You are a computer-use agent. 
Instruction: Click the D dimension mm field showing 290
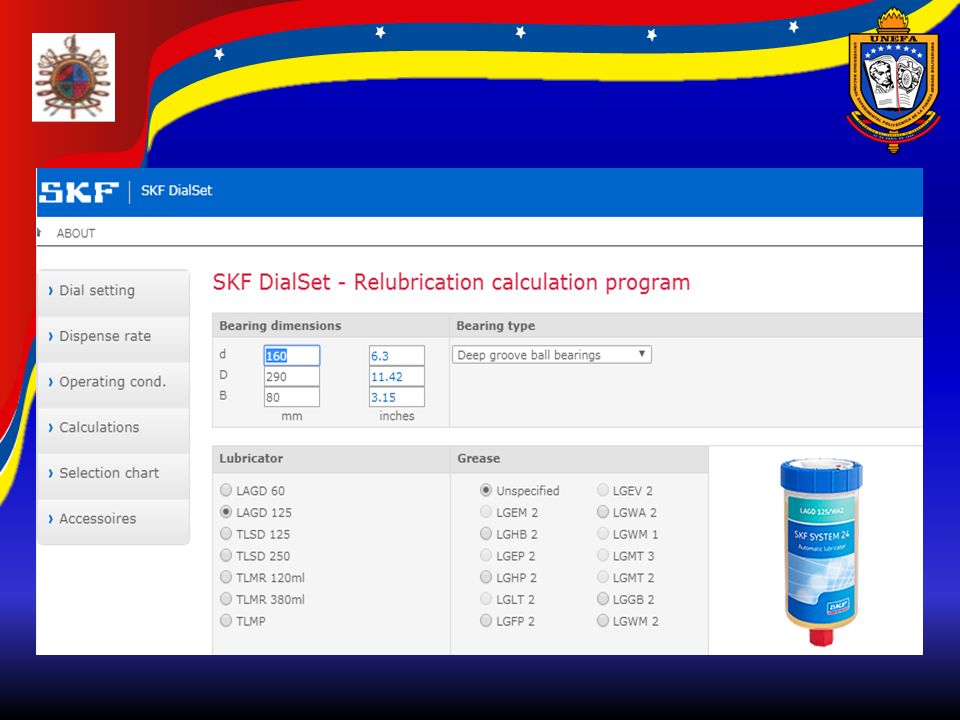click(x=291, y=377)
